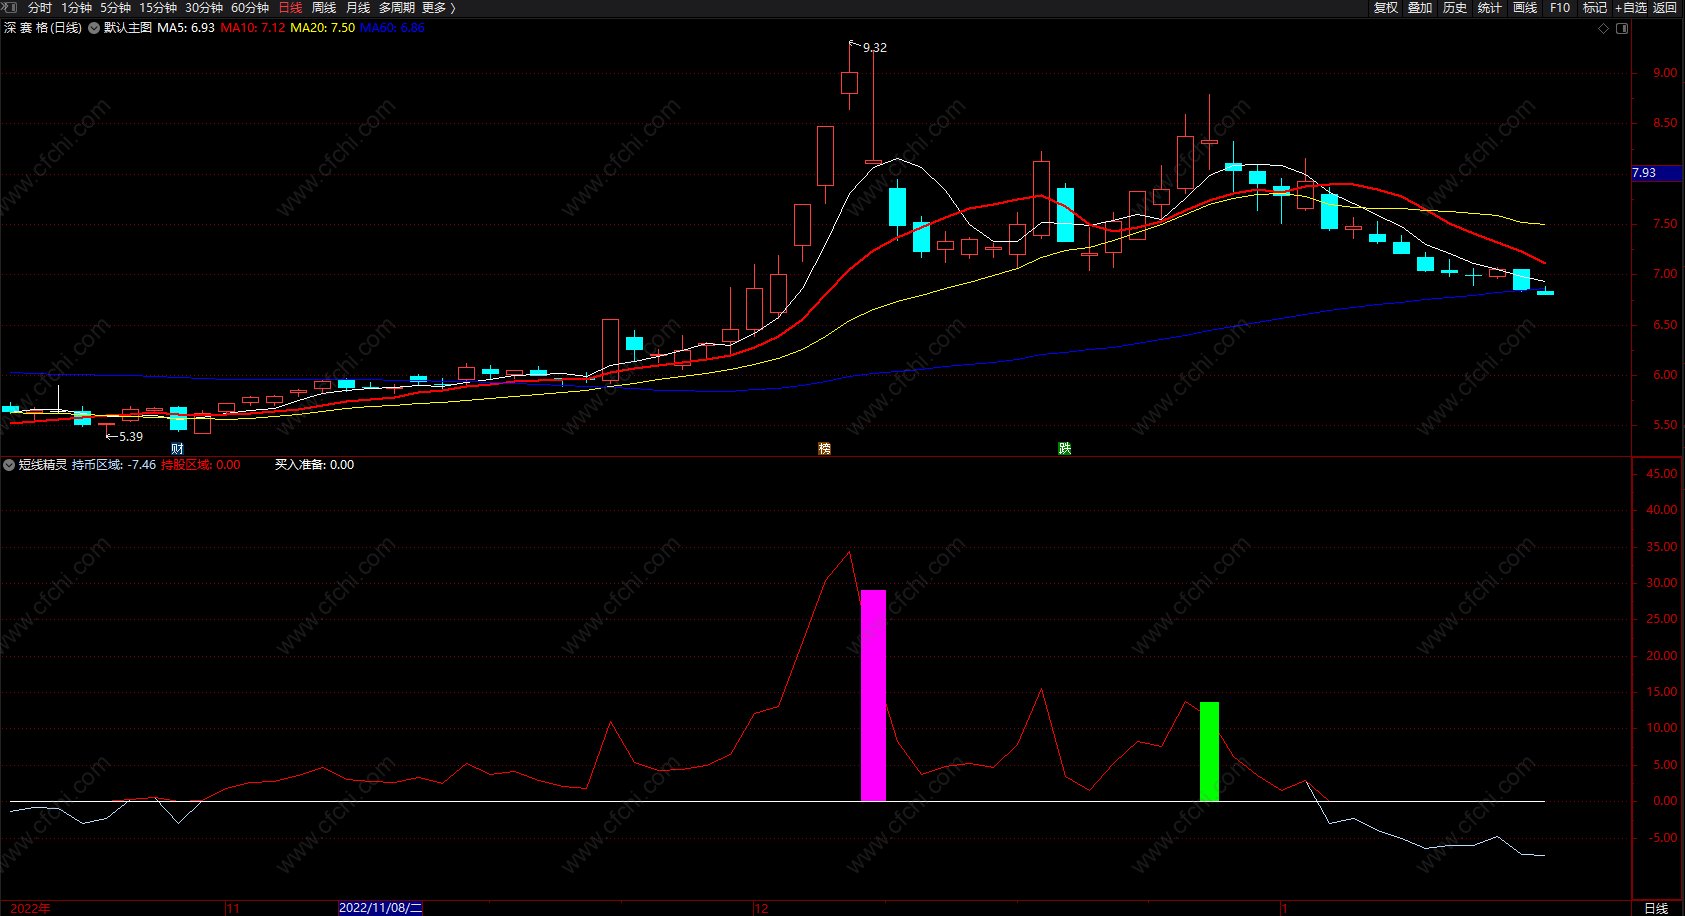This screenshot has height=916, width=1685.
Task: Click the panel toggle icon at top-left corner
Action: [9, 7]
